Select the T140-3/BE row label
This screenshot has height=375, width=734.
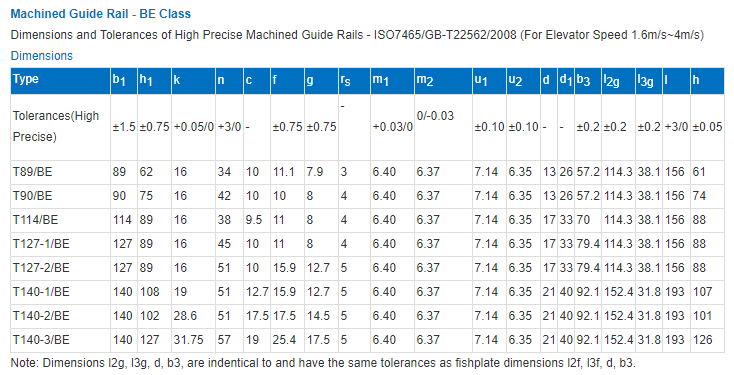41,340
